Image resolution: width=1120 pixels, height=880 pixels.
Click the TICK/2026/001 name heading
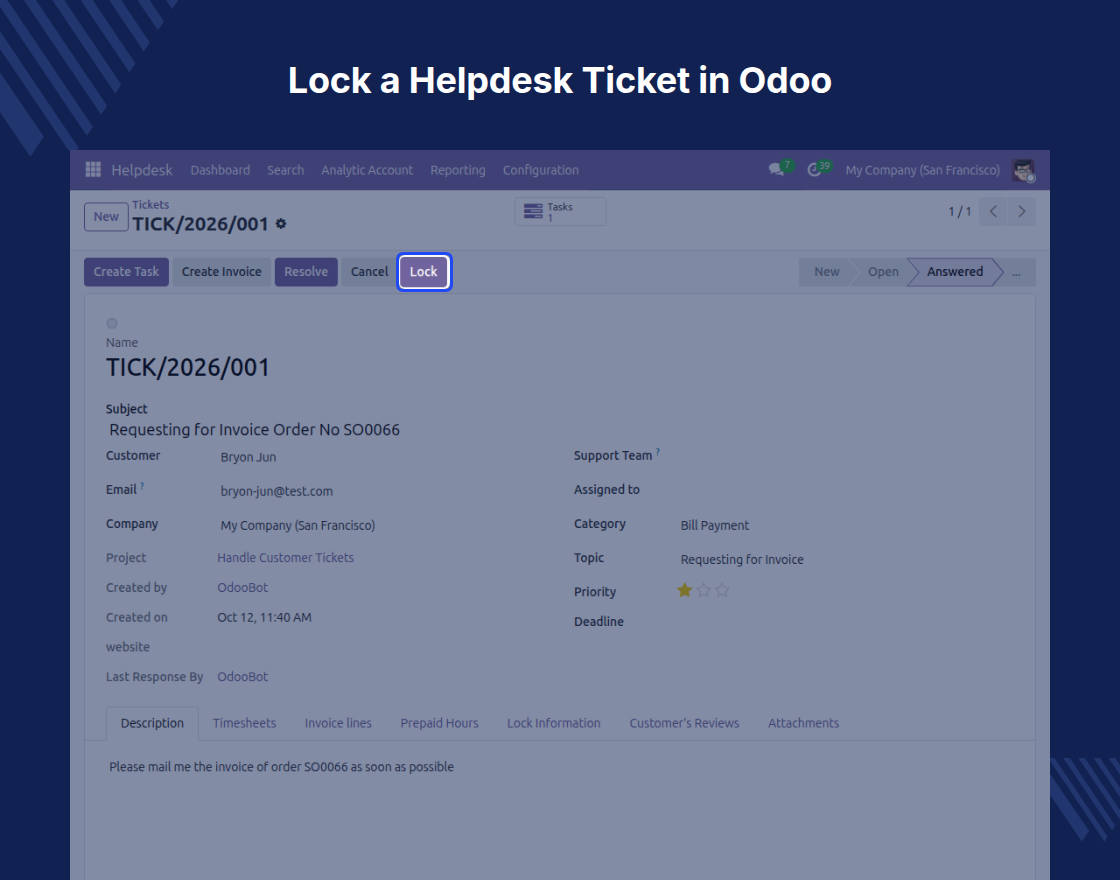188,368
